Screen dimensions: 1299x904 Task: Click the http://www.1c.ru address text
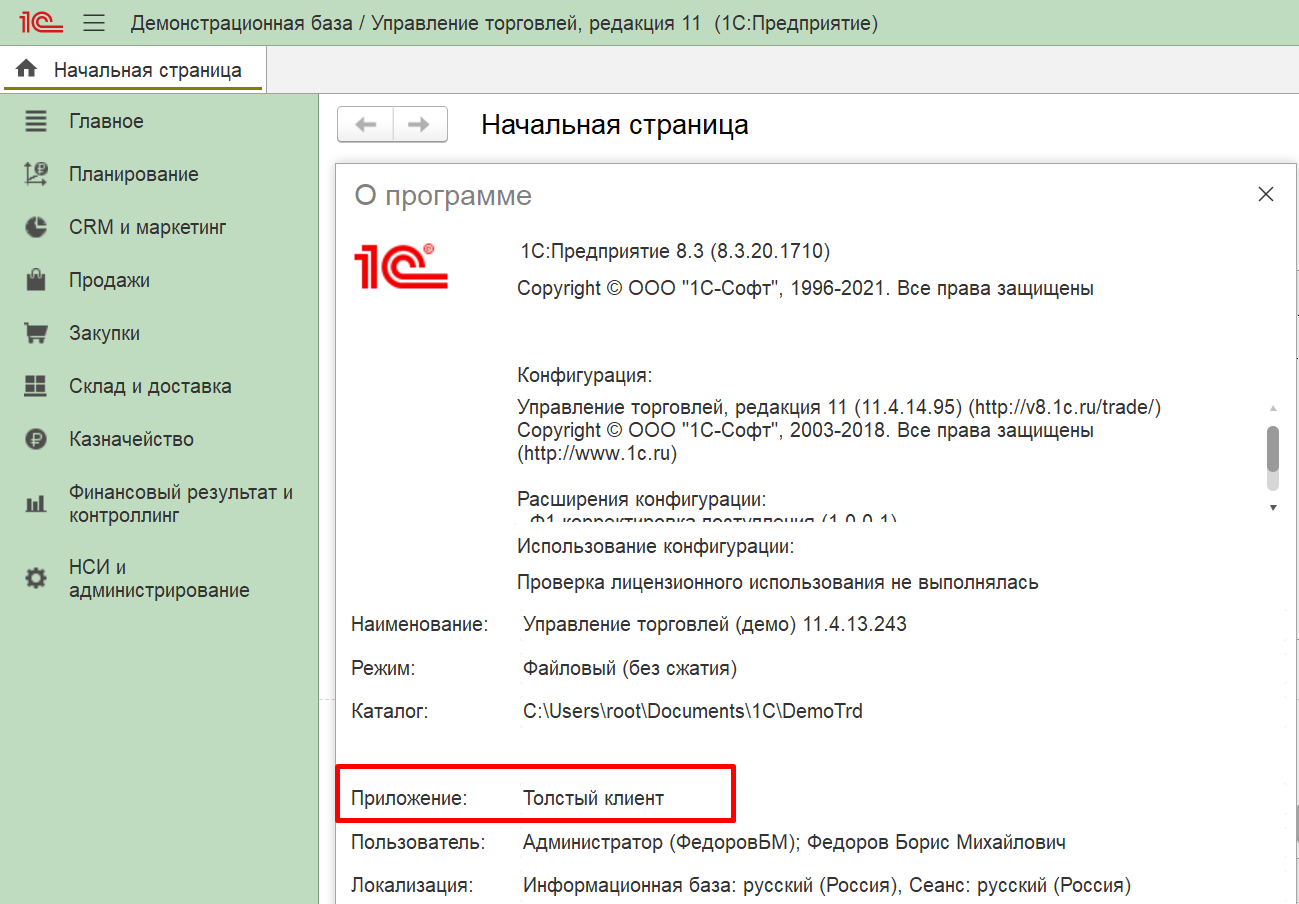pyautogui.click(x=597, y=453)
